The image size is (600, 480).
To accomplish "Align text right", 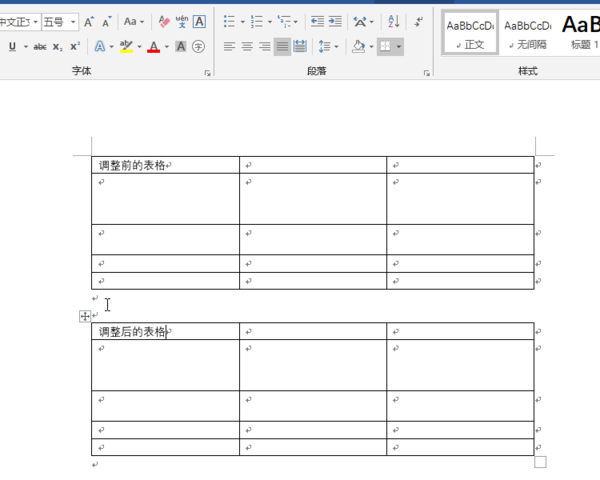I will tap(264, 47).
